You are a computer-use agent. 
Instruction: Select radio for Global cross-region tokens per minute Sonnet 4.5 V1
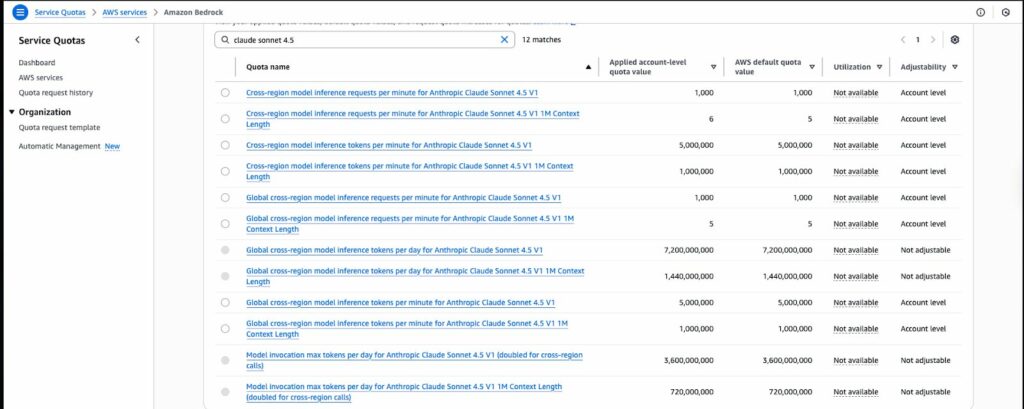(225, 303)
